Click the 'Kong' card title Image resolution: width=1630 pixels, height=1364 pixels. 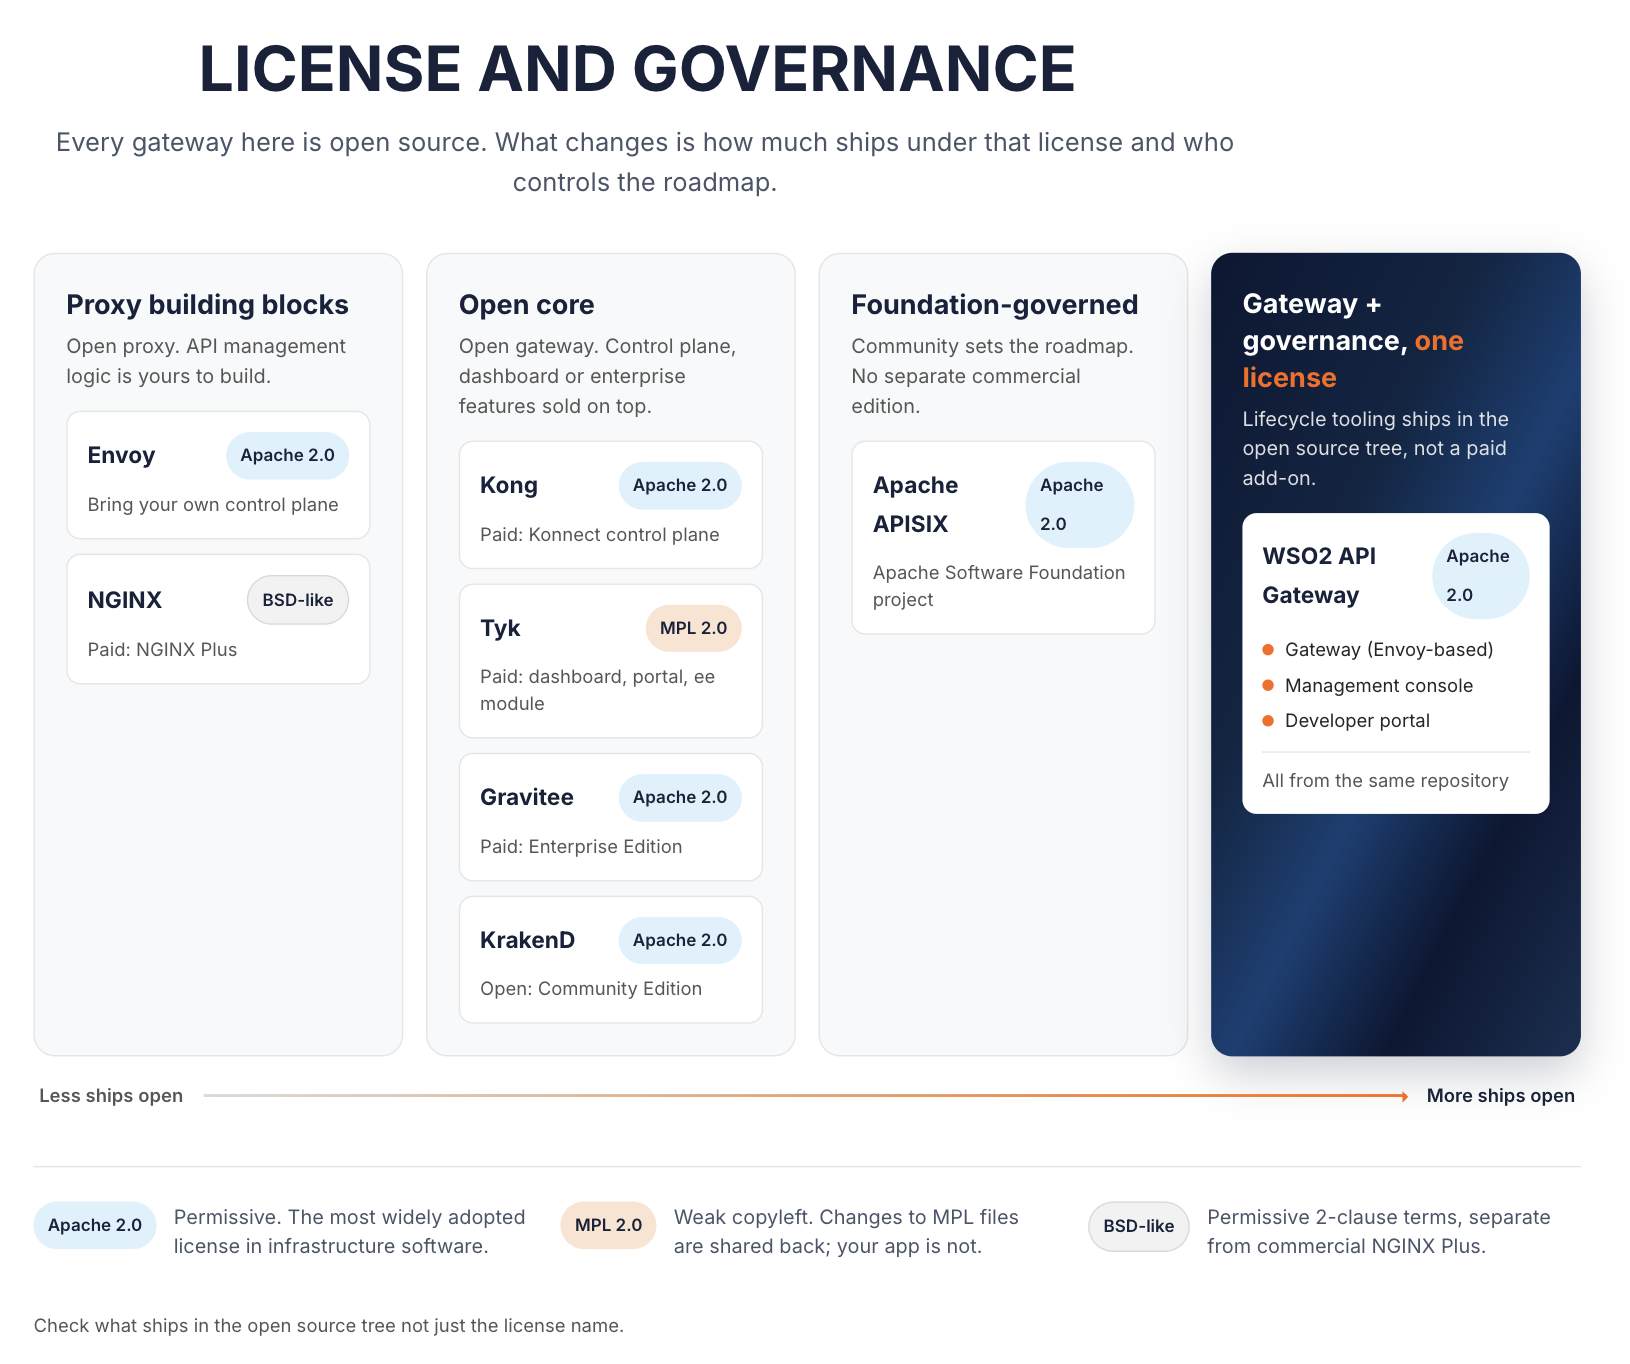509,486
